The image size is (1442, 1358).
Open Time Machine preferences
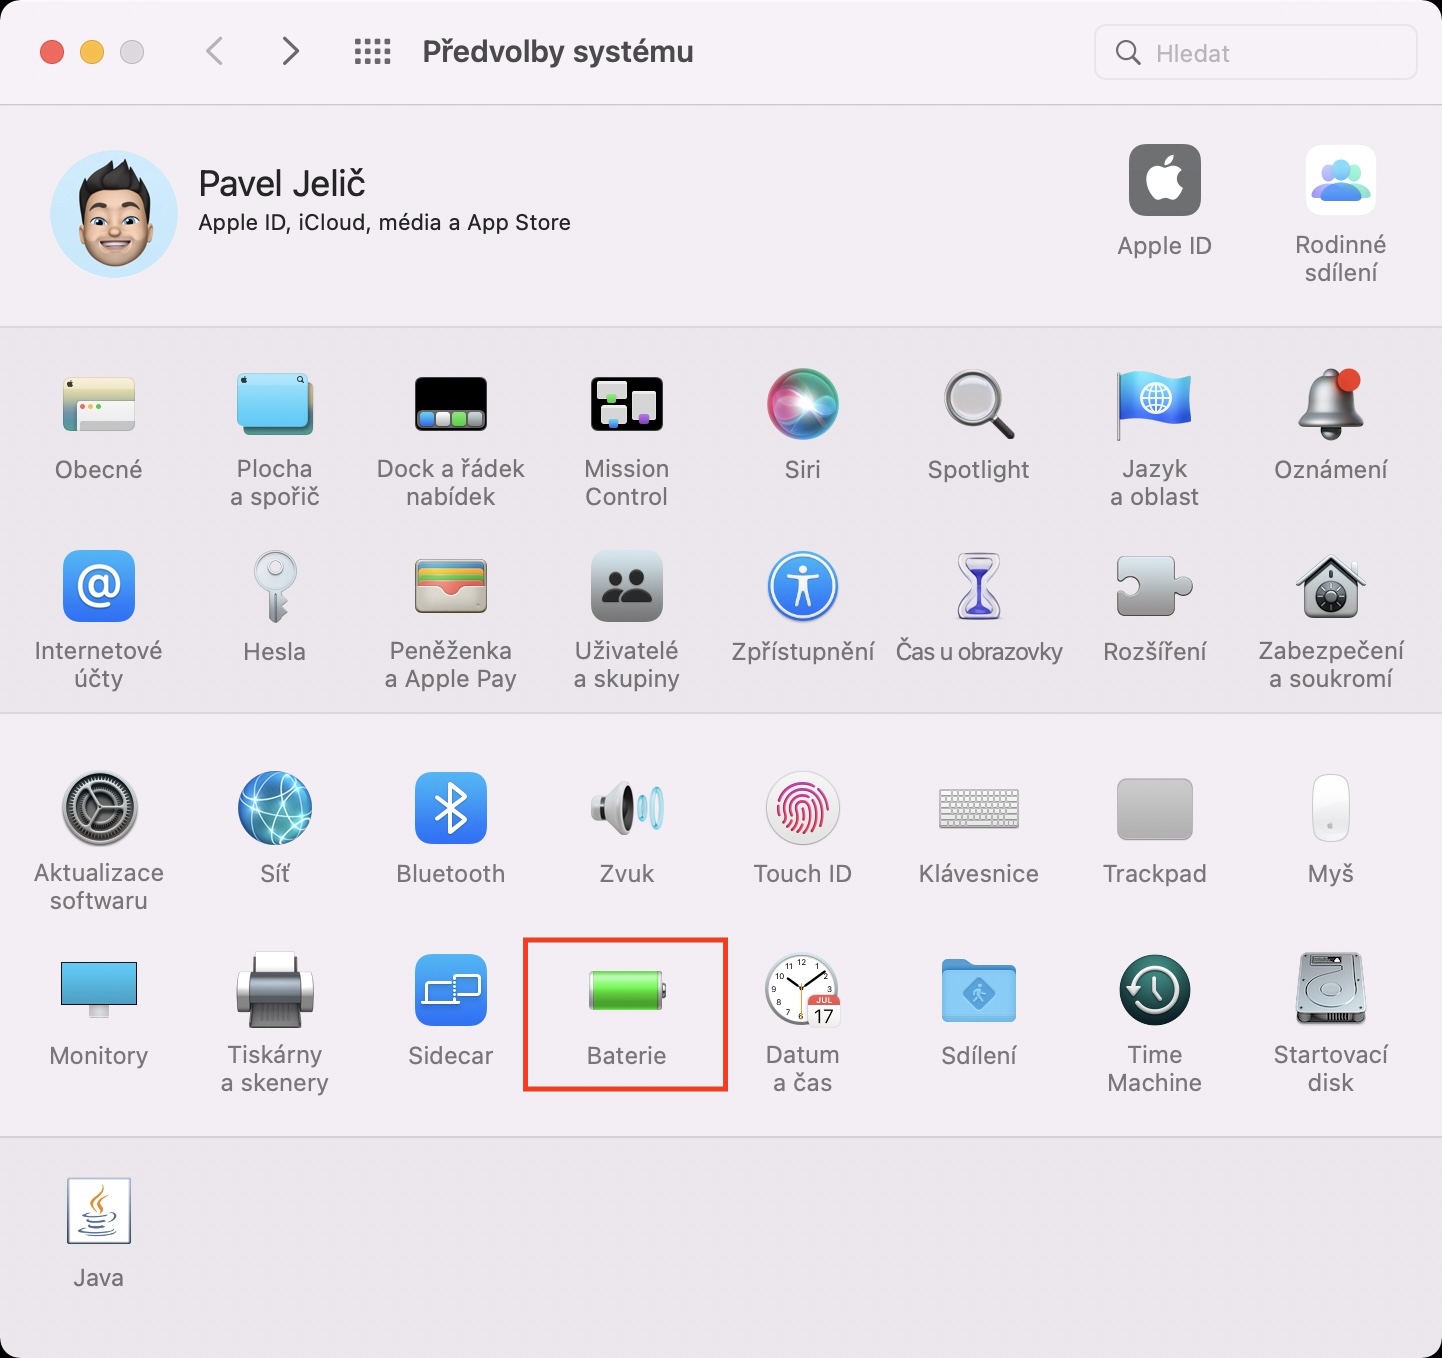[1155, 990]
